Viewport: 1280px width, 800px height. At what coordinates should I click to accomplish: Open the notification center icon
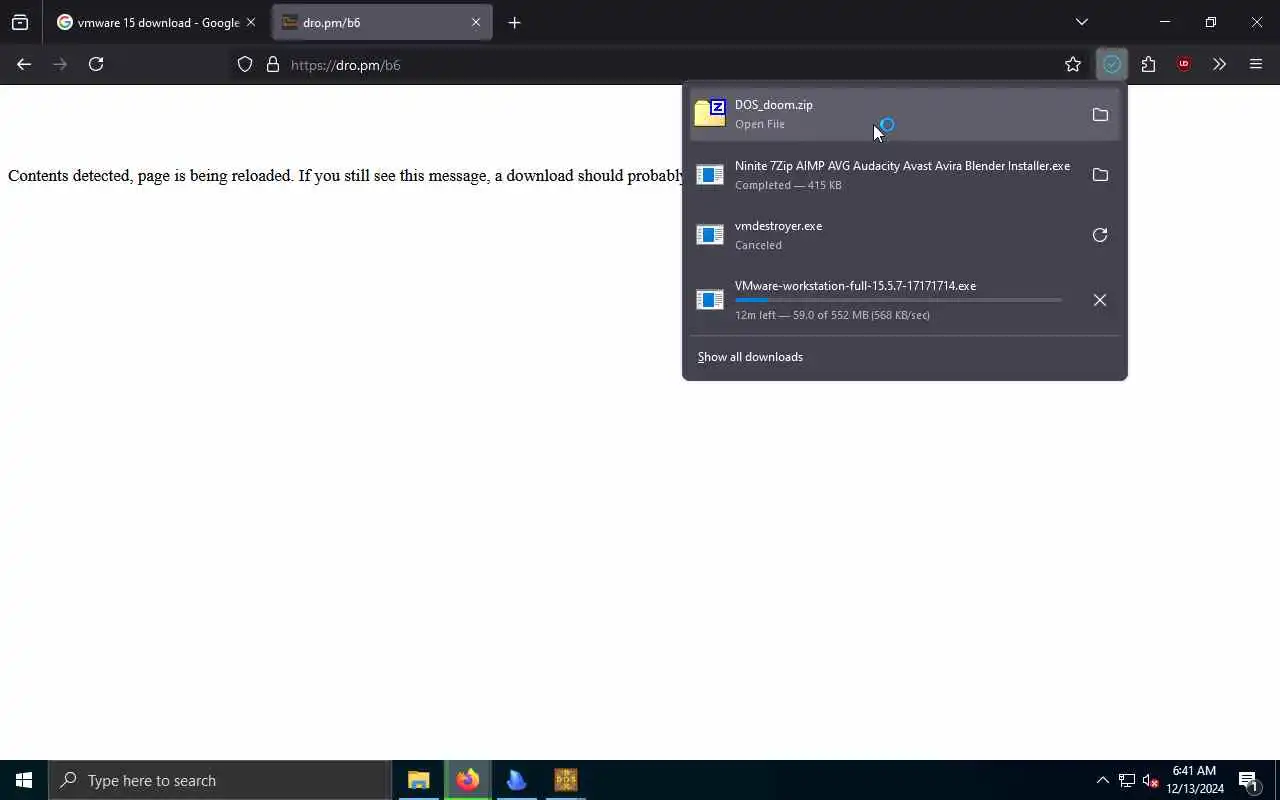pos(1248,780)
